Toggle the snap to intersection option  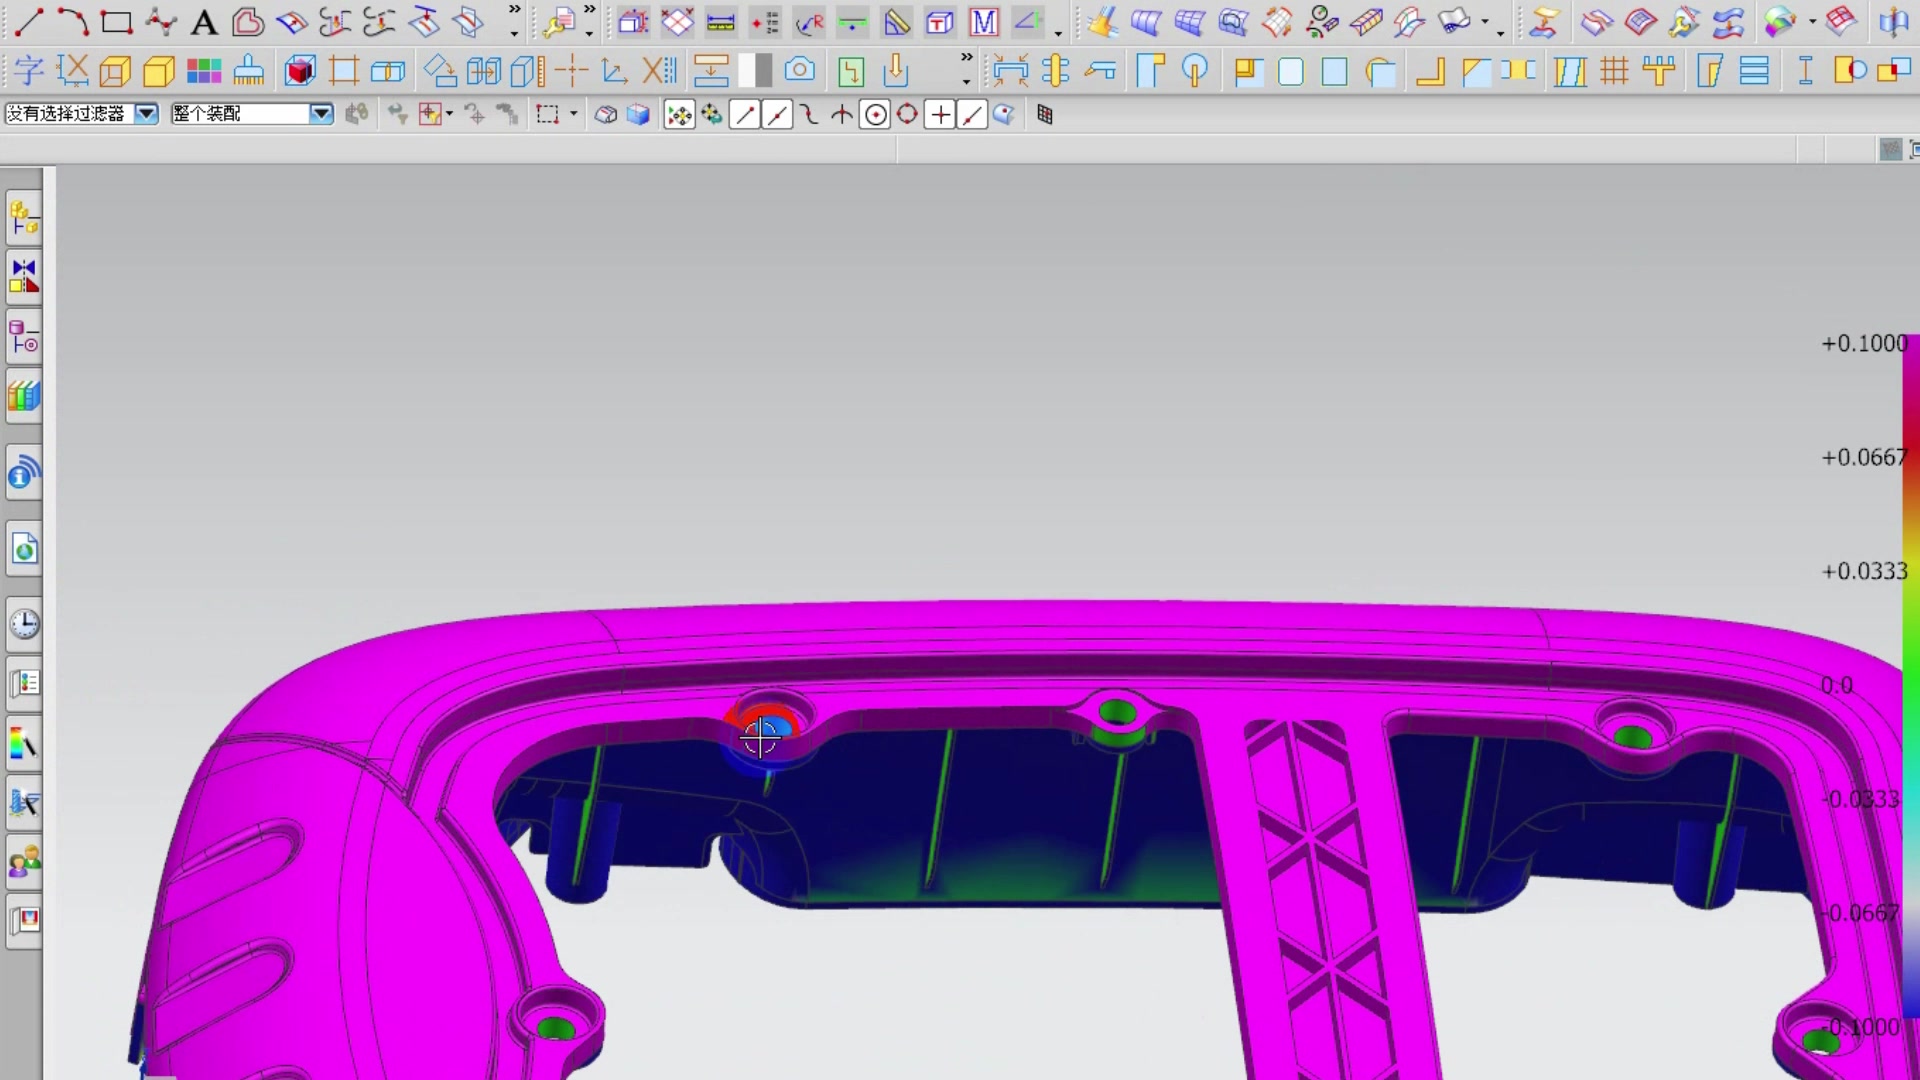click(x=841, y=115)
